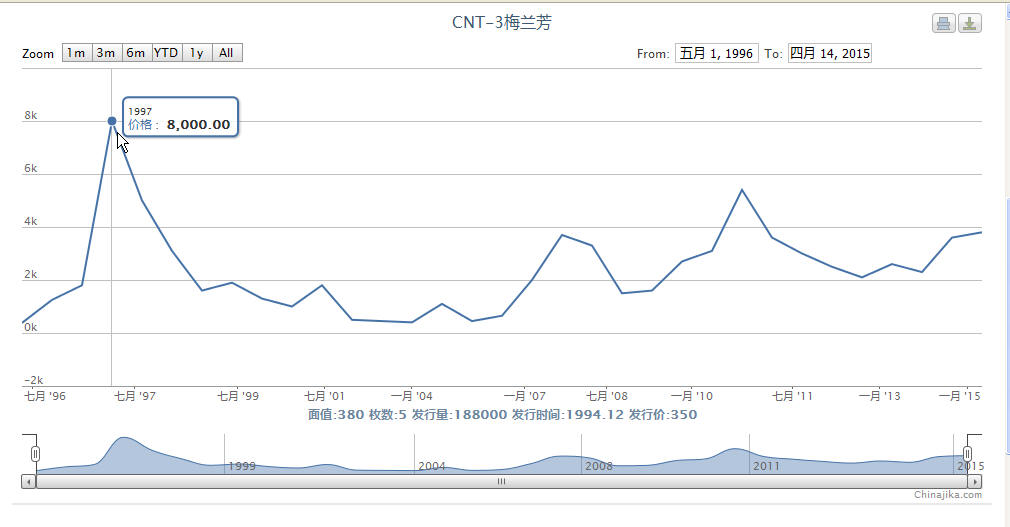The image size is (1010, 527).
Task: Click the 发行价:350 subtitle text
Action: [x=663, y=414]
